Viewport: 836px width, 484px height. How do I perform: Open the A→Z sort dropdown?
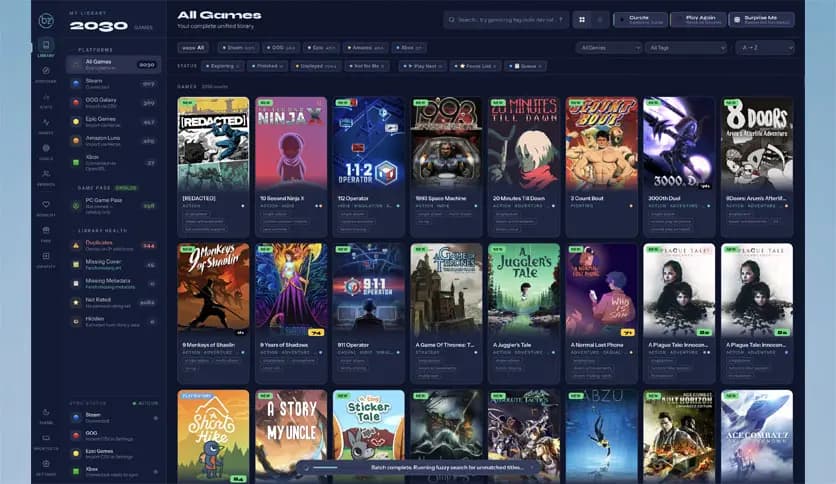[765, 47]
